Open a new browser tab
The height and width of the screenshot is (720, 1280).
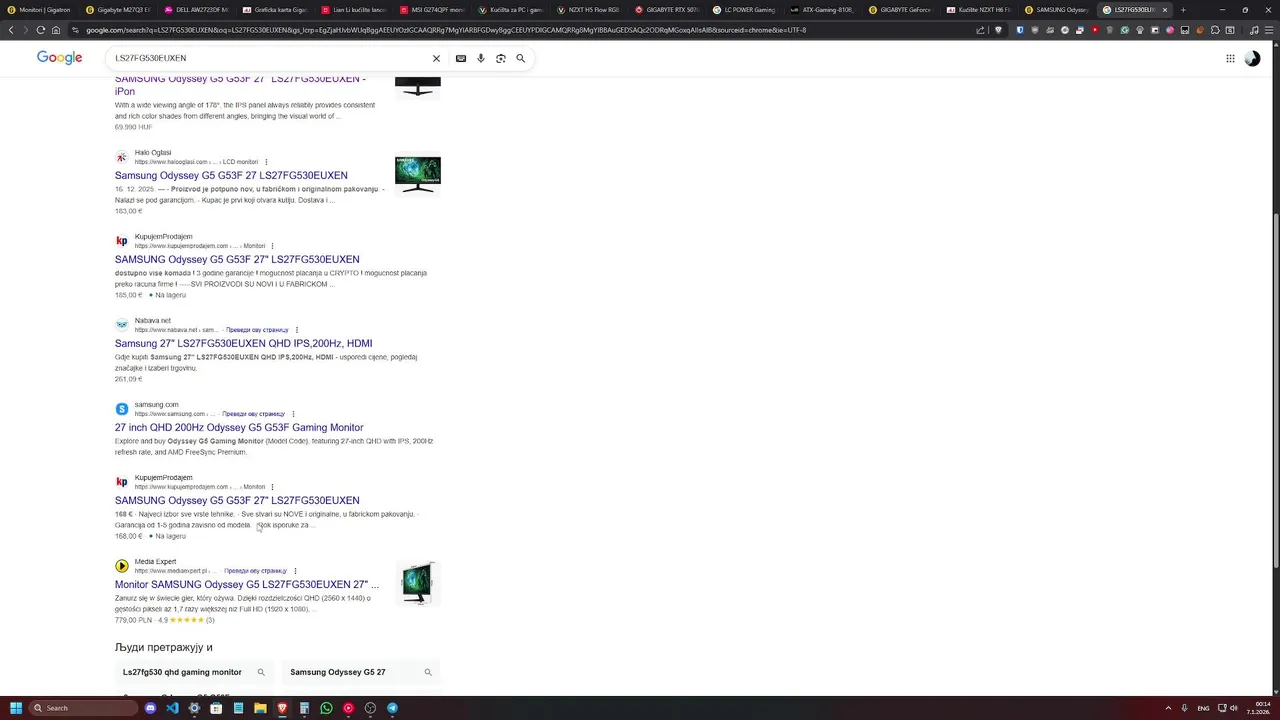pos(1183,10)
